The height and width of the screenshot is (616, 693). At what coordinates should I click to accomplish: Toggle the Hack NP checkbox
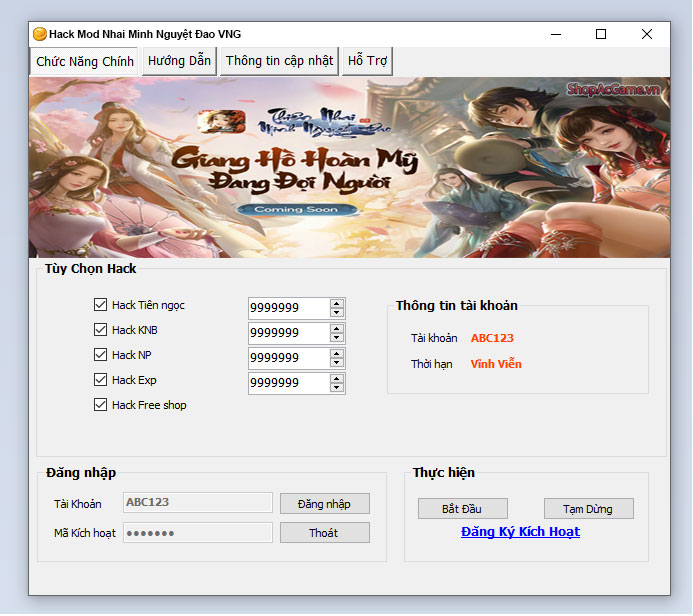tap(100, 355)
